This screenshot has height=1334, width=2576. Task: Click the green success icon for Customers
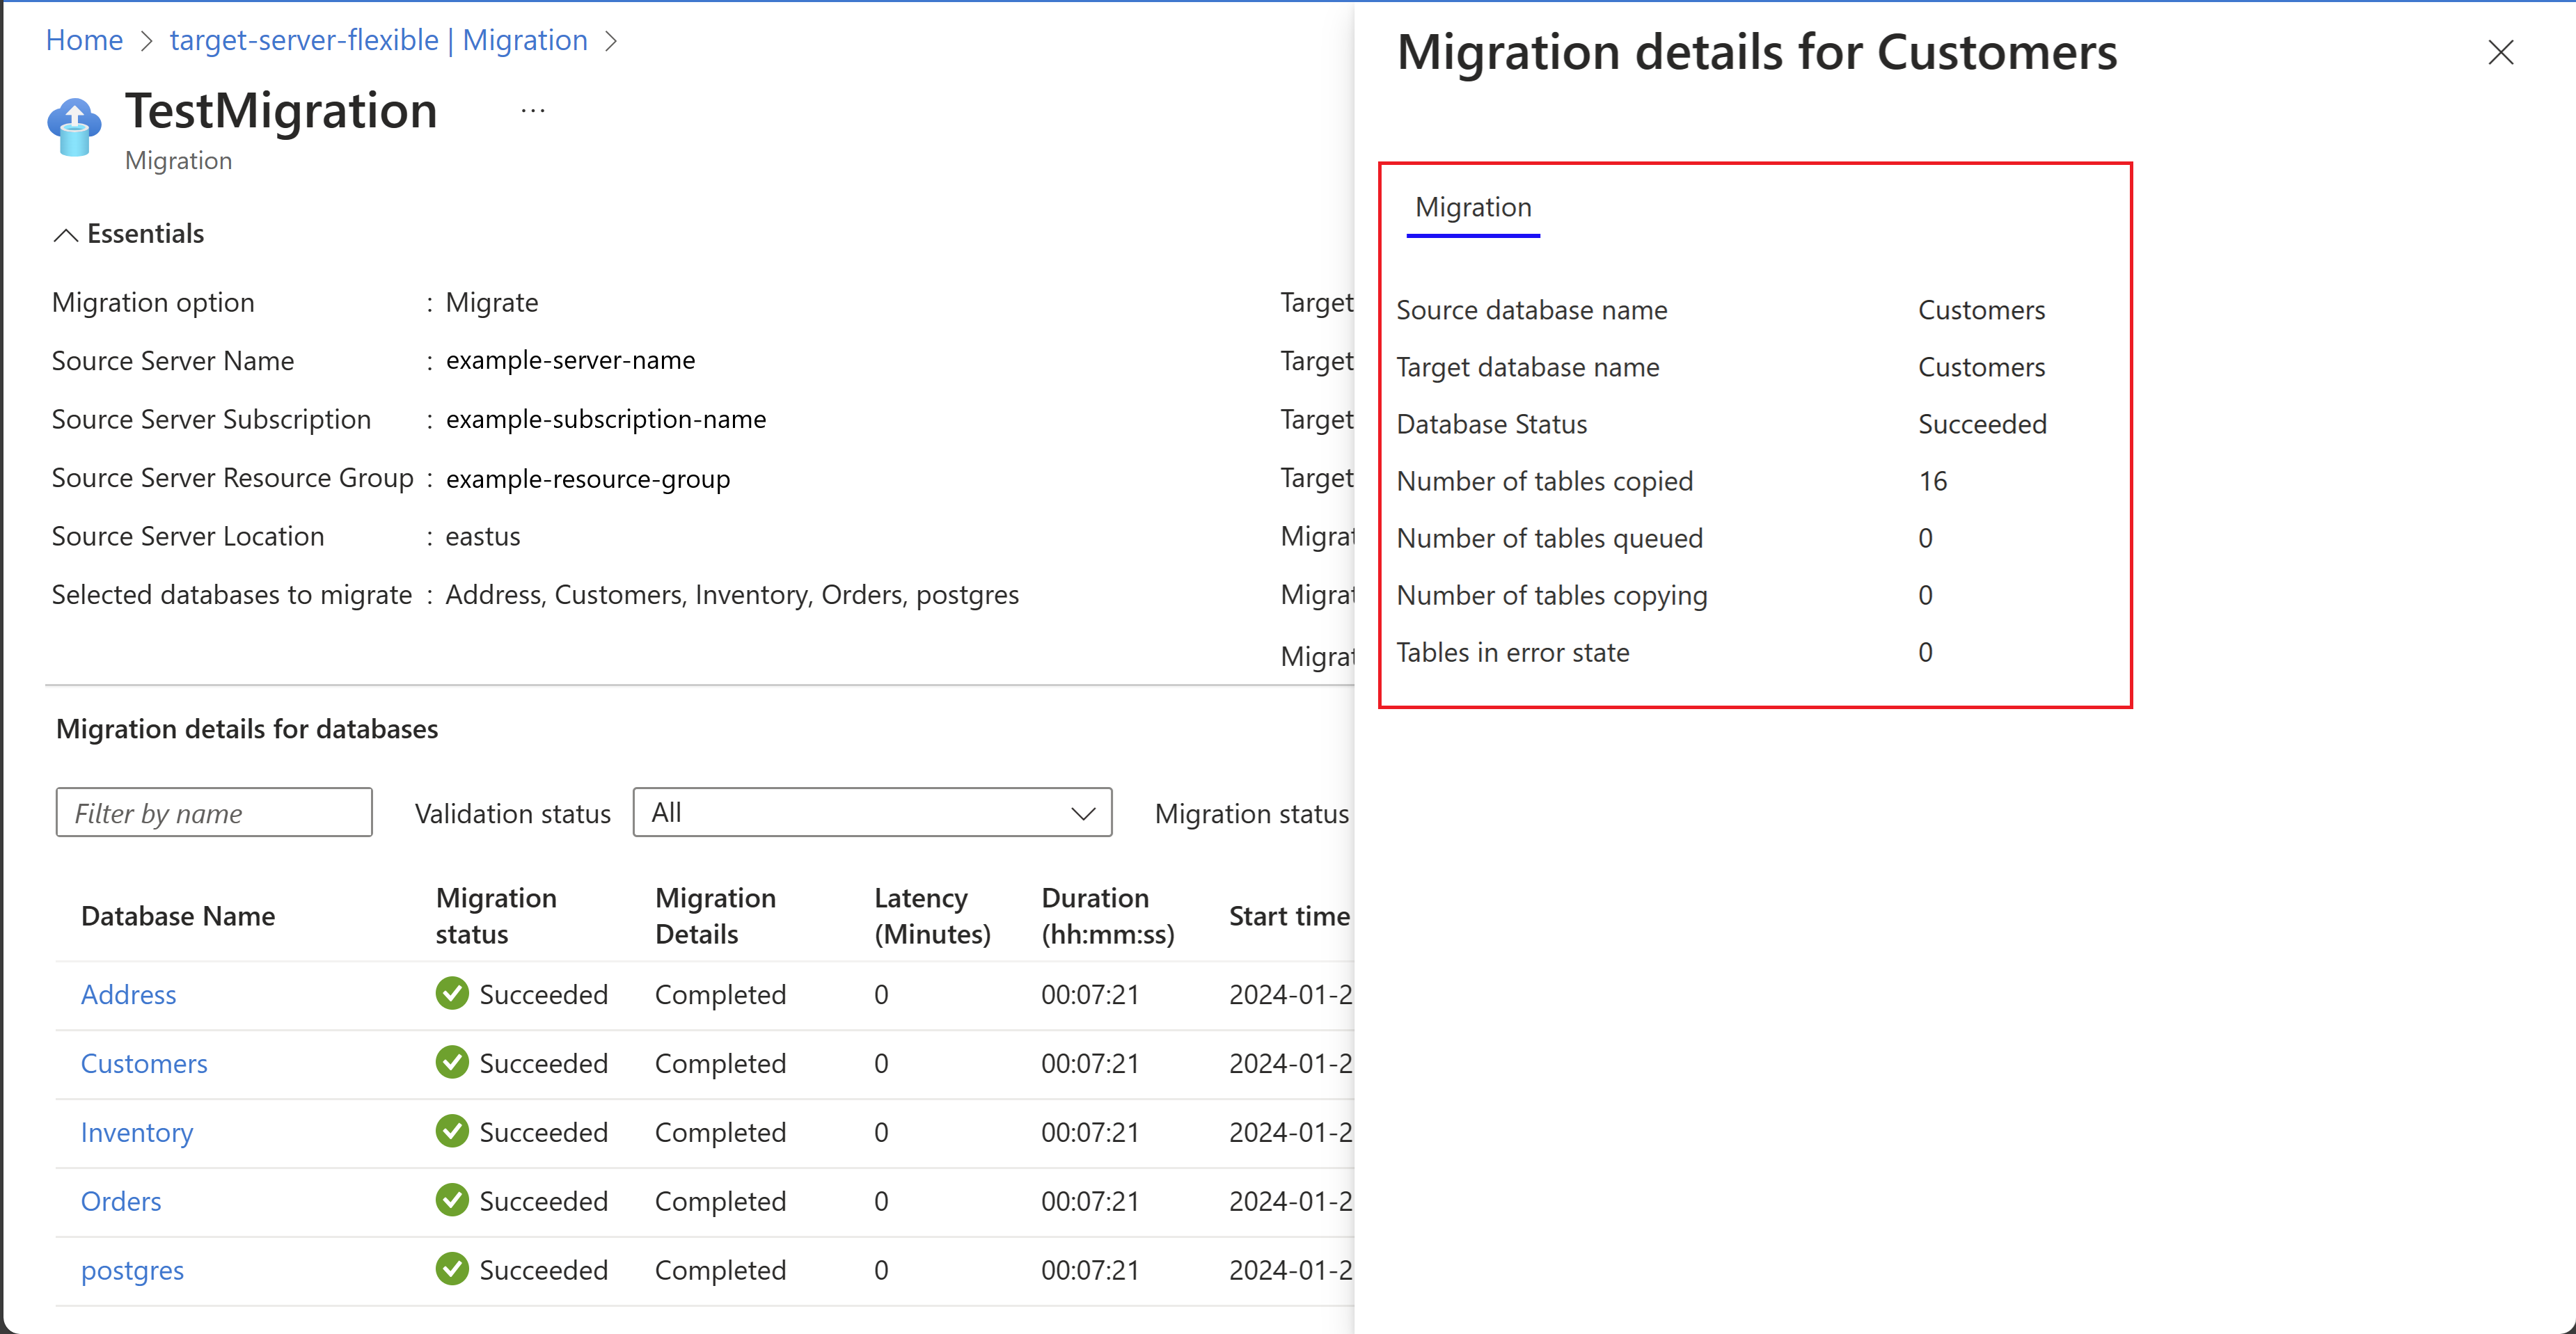click(452, 1062)
